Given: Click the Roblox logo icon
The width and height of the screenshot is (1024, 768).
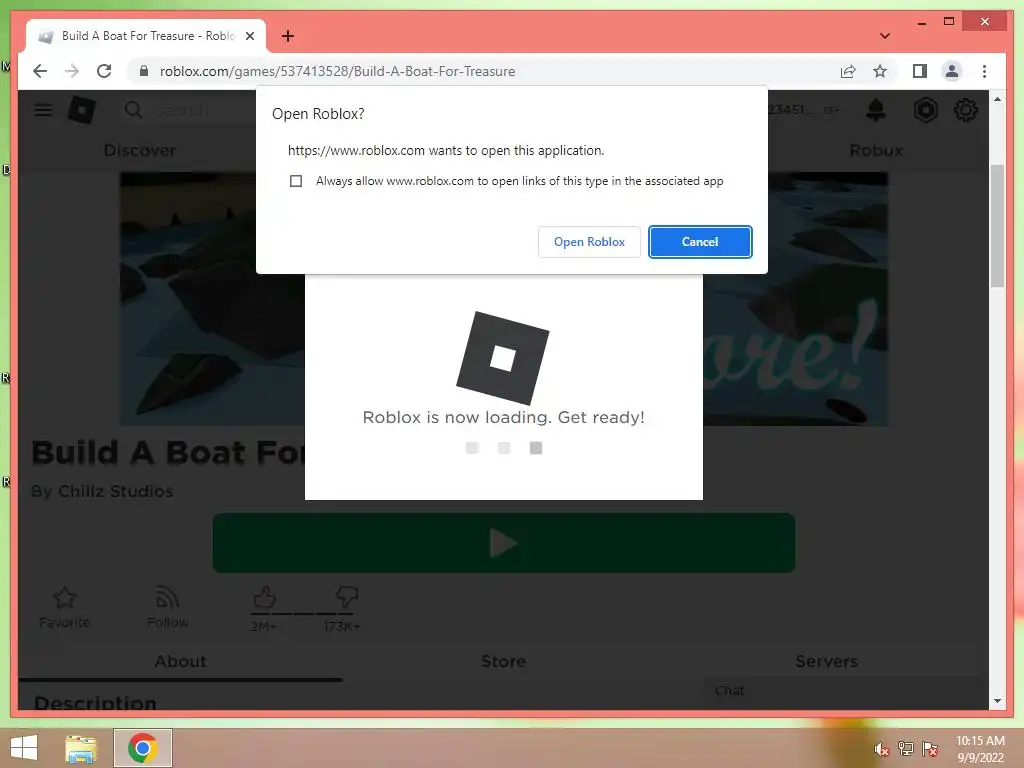Looking at the screenshot, I should [82, 110].
